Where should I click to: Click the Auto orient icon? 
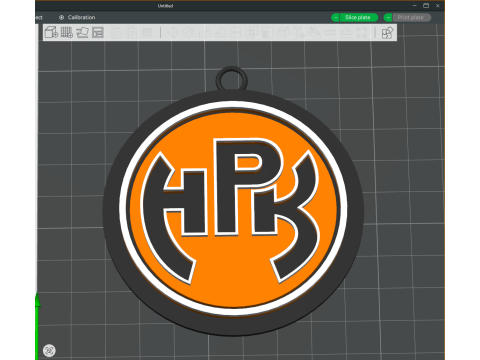point(82,32)
